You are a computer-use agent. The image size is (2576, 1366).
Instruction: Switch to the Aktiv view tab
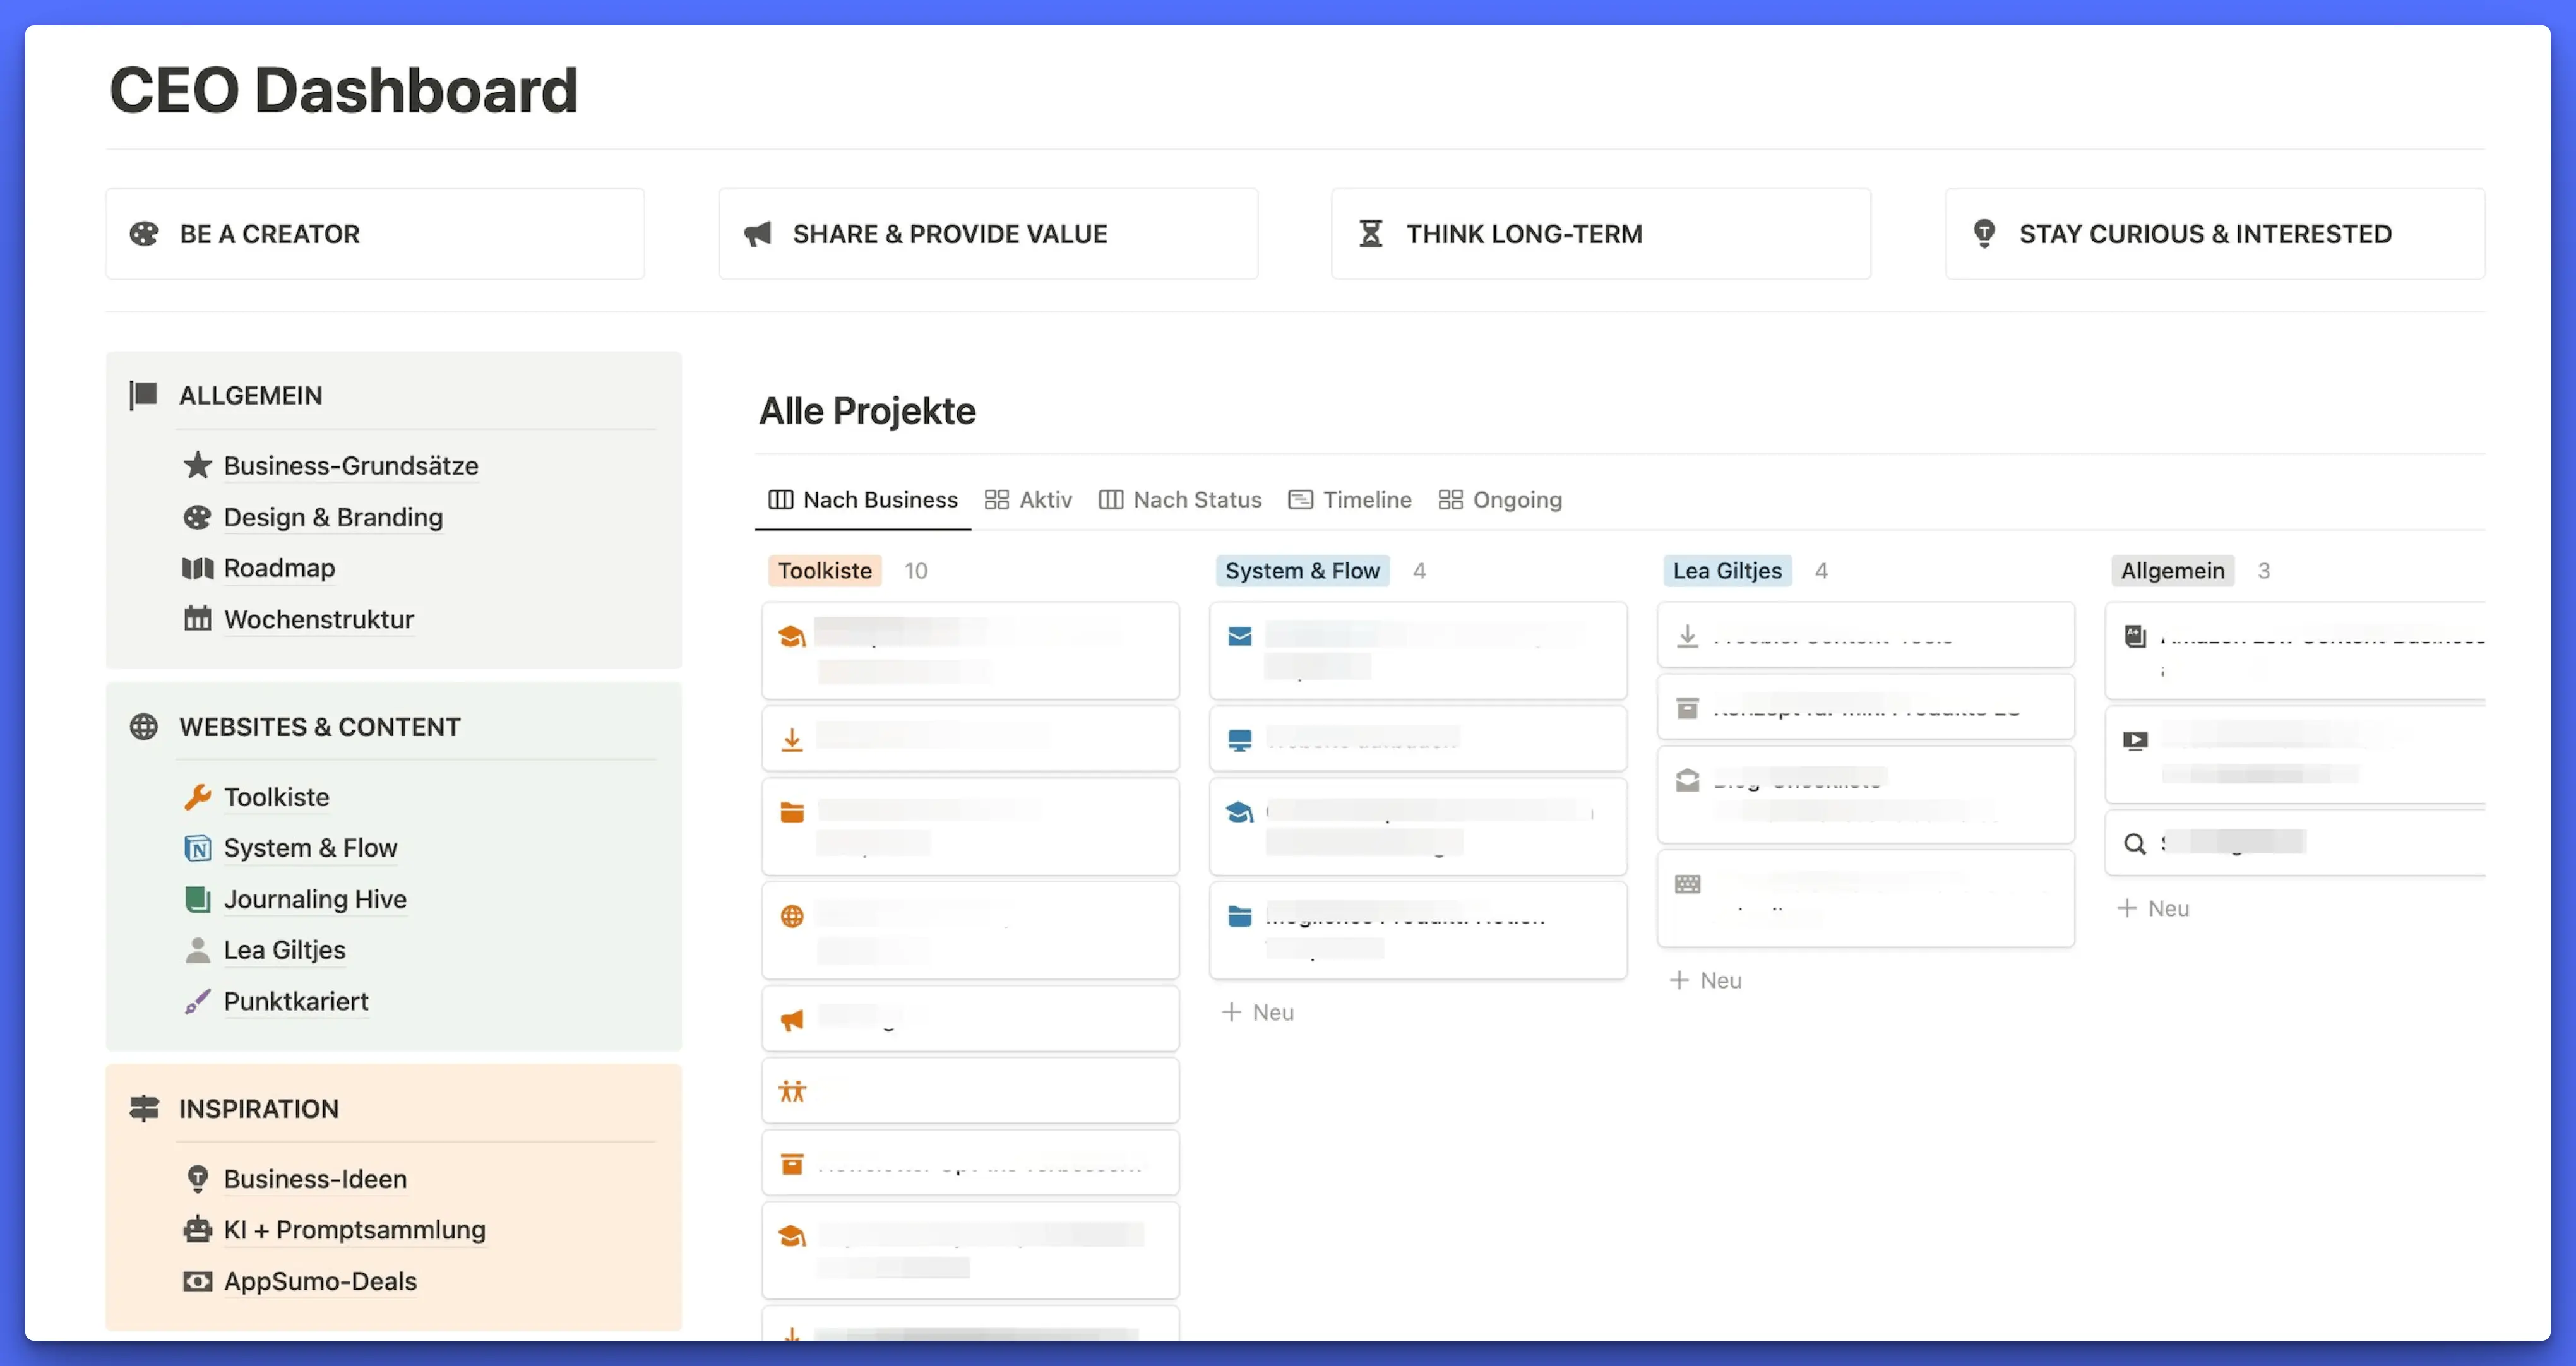(x=1029, y=500)
